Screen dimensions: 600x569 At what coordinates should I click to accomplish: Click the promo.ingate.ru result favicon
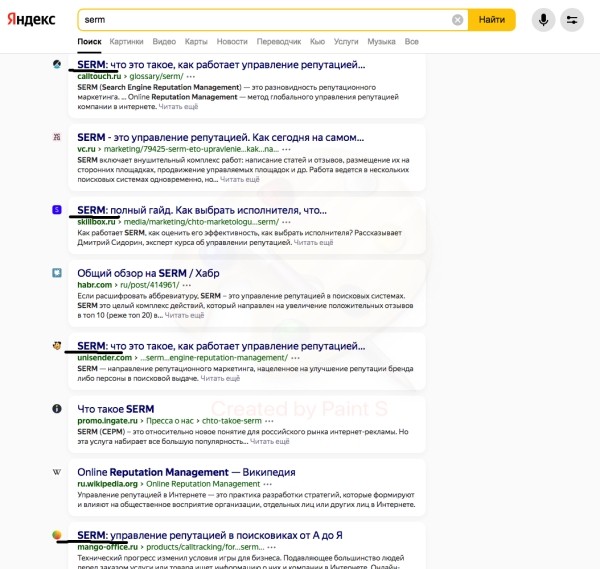click(57, 409)
